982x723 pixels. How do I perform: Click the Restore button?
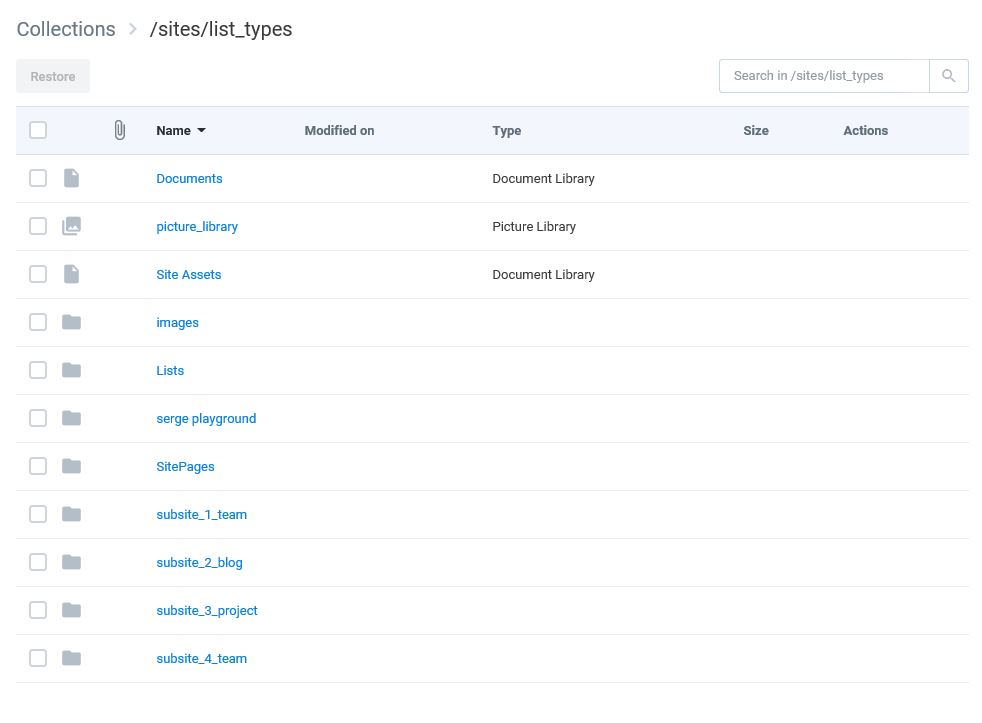53,76
